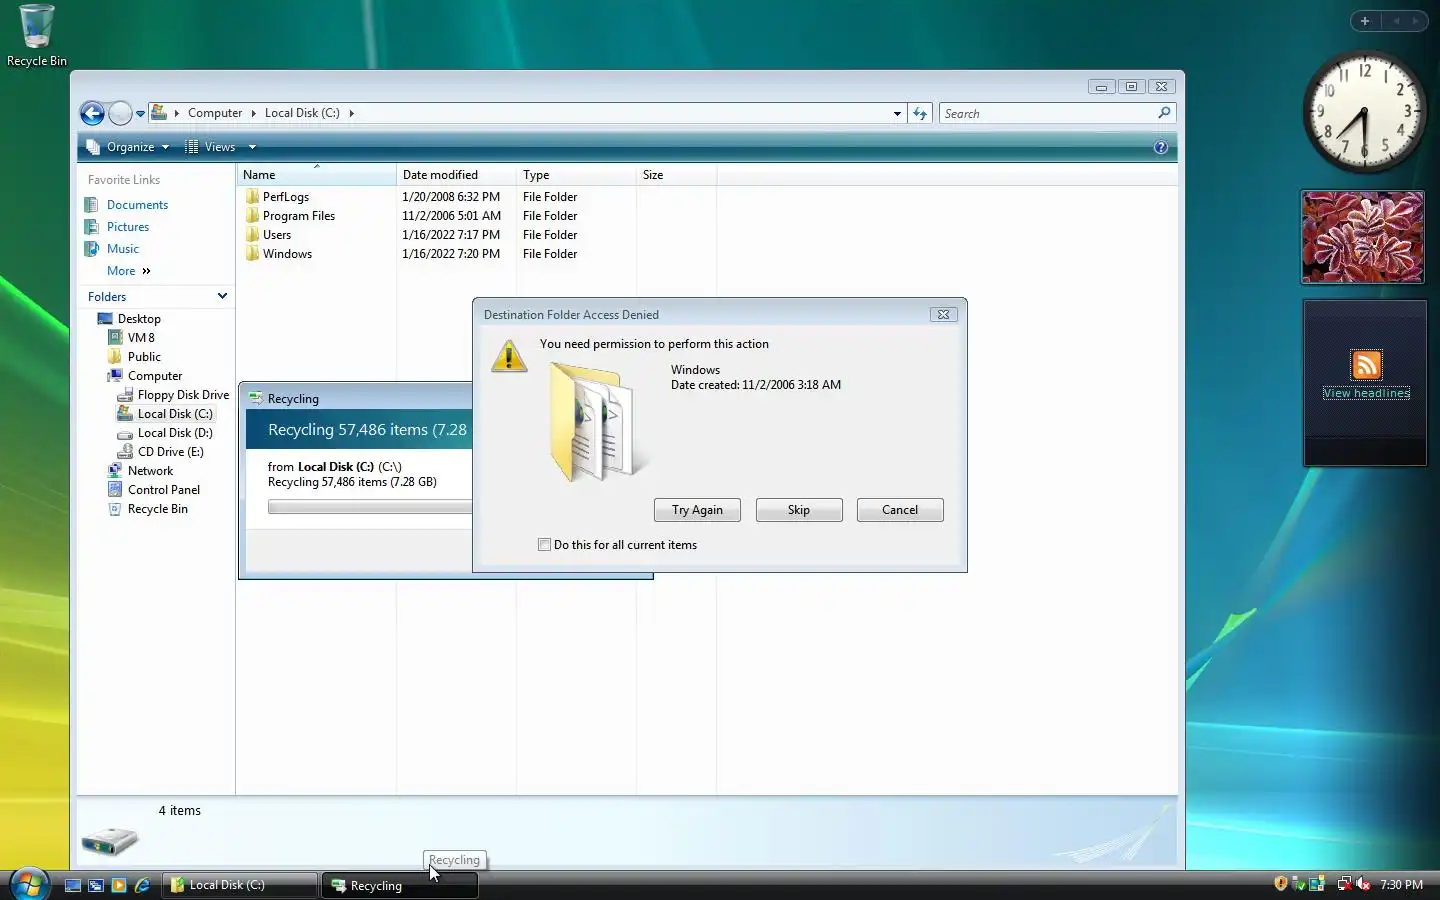Click Switch Between Windows quick launch icon
The image size is (1440, 900).
pos(96,885)
